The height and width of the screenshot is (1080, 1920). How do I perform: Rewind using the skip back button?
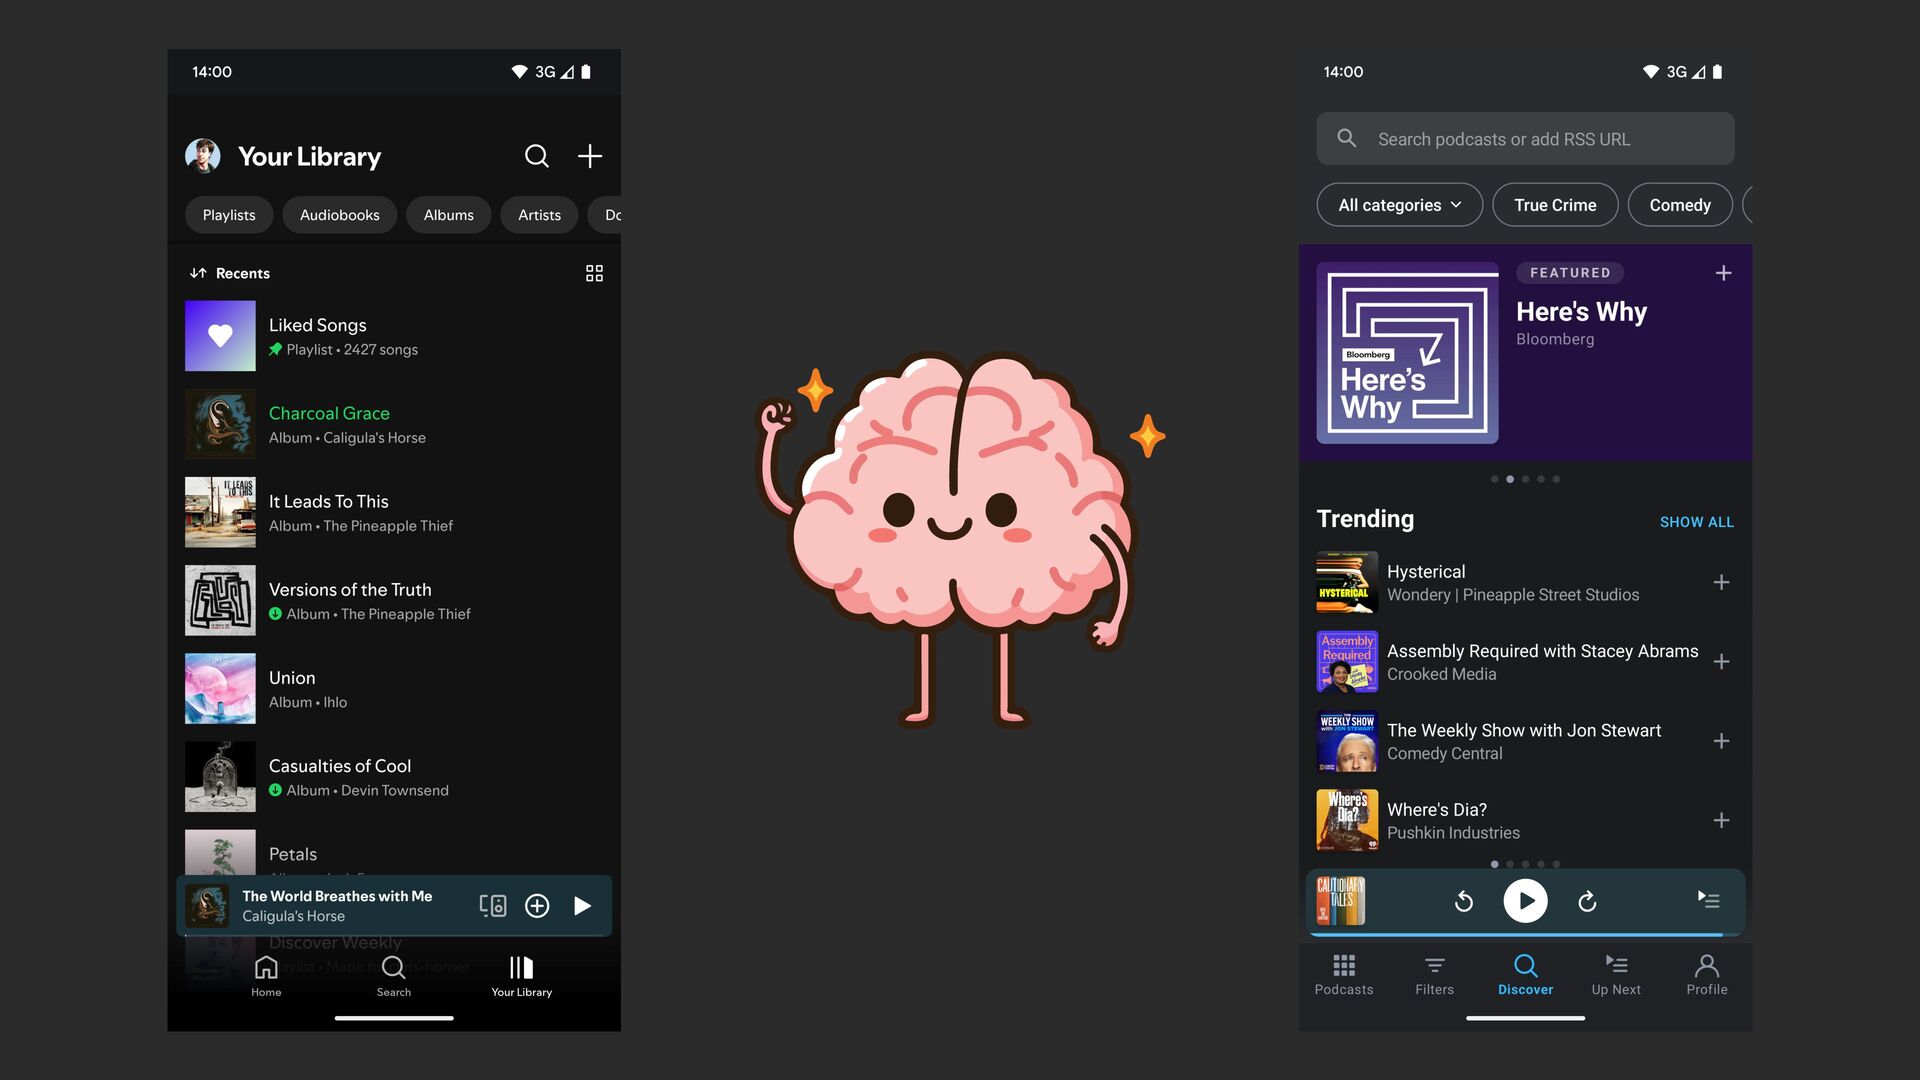click(x=1463, y=902)
